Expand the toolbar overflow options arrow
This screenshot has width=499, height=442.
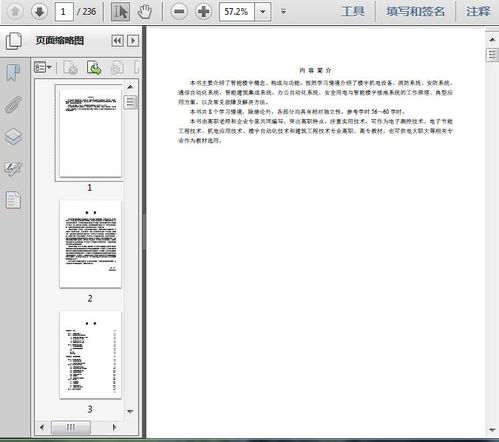tap(283, 12)
